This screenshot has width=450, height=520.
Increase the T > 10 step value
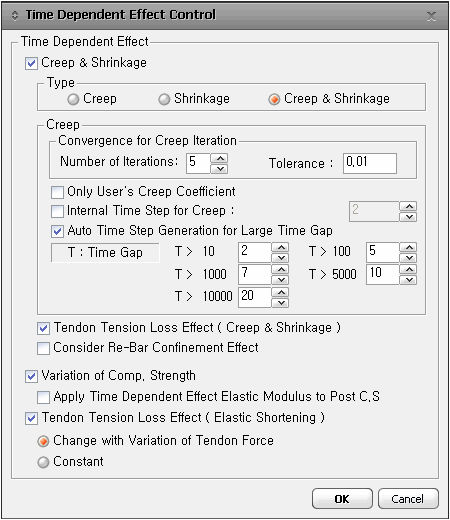point(281,247)
